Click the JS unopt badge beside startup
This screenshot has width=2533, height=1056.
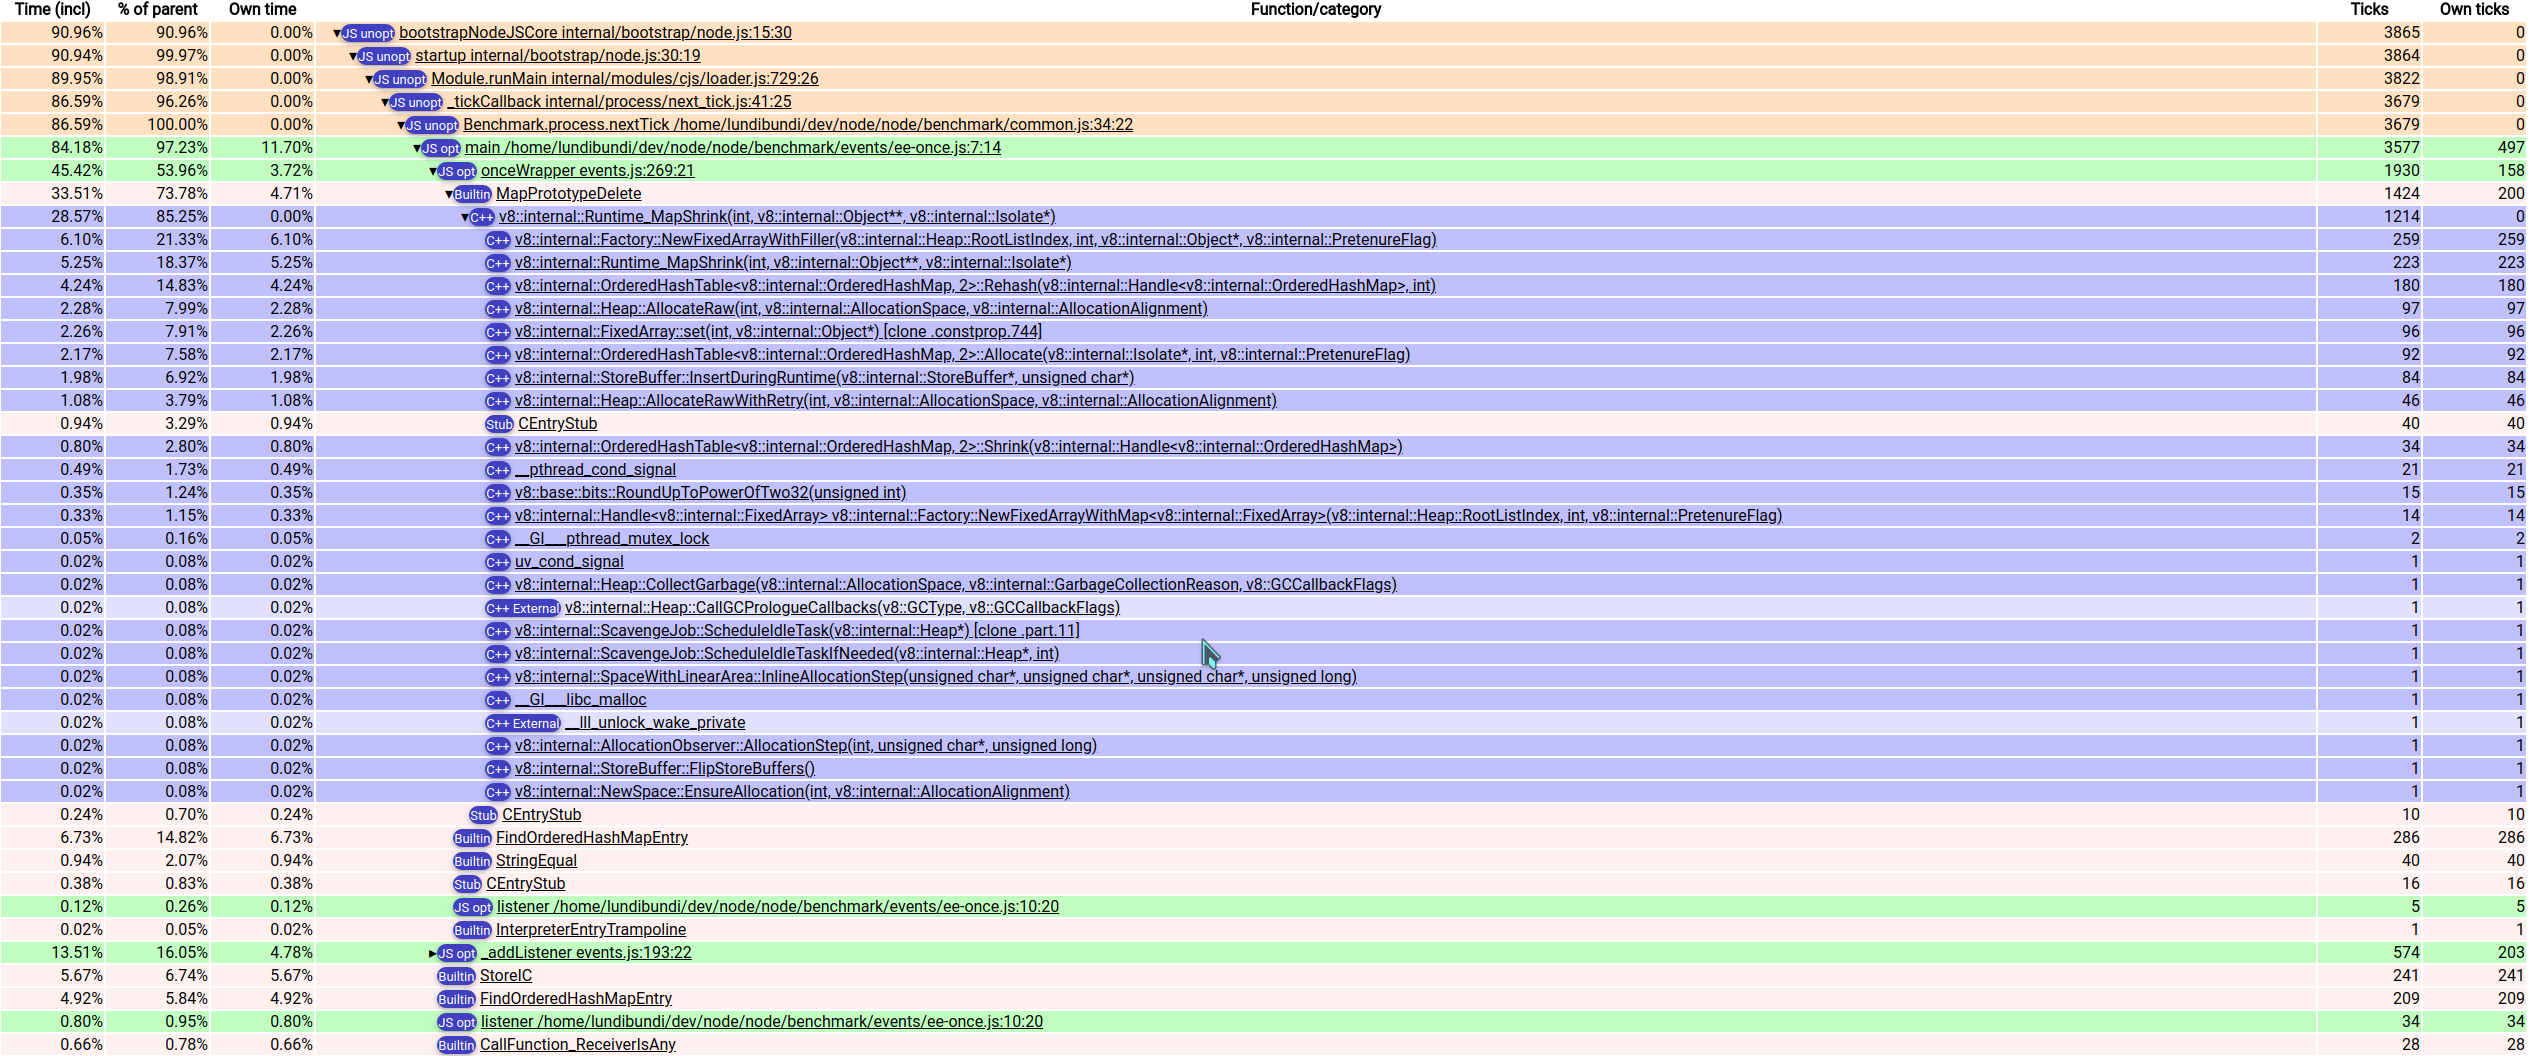[384, 56]
